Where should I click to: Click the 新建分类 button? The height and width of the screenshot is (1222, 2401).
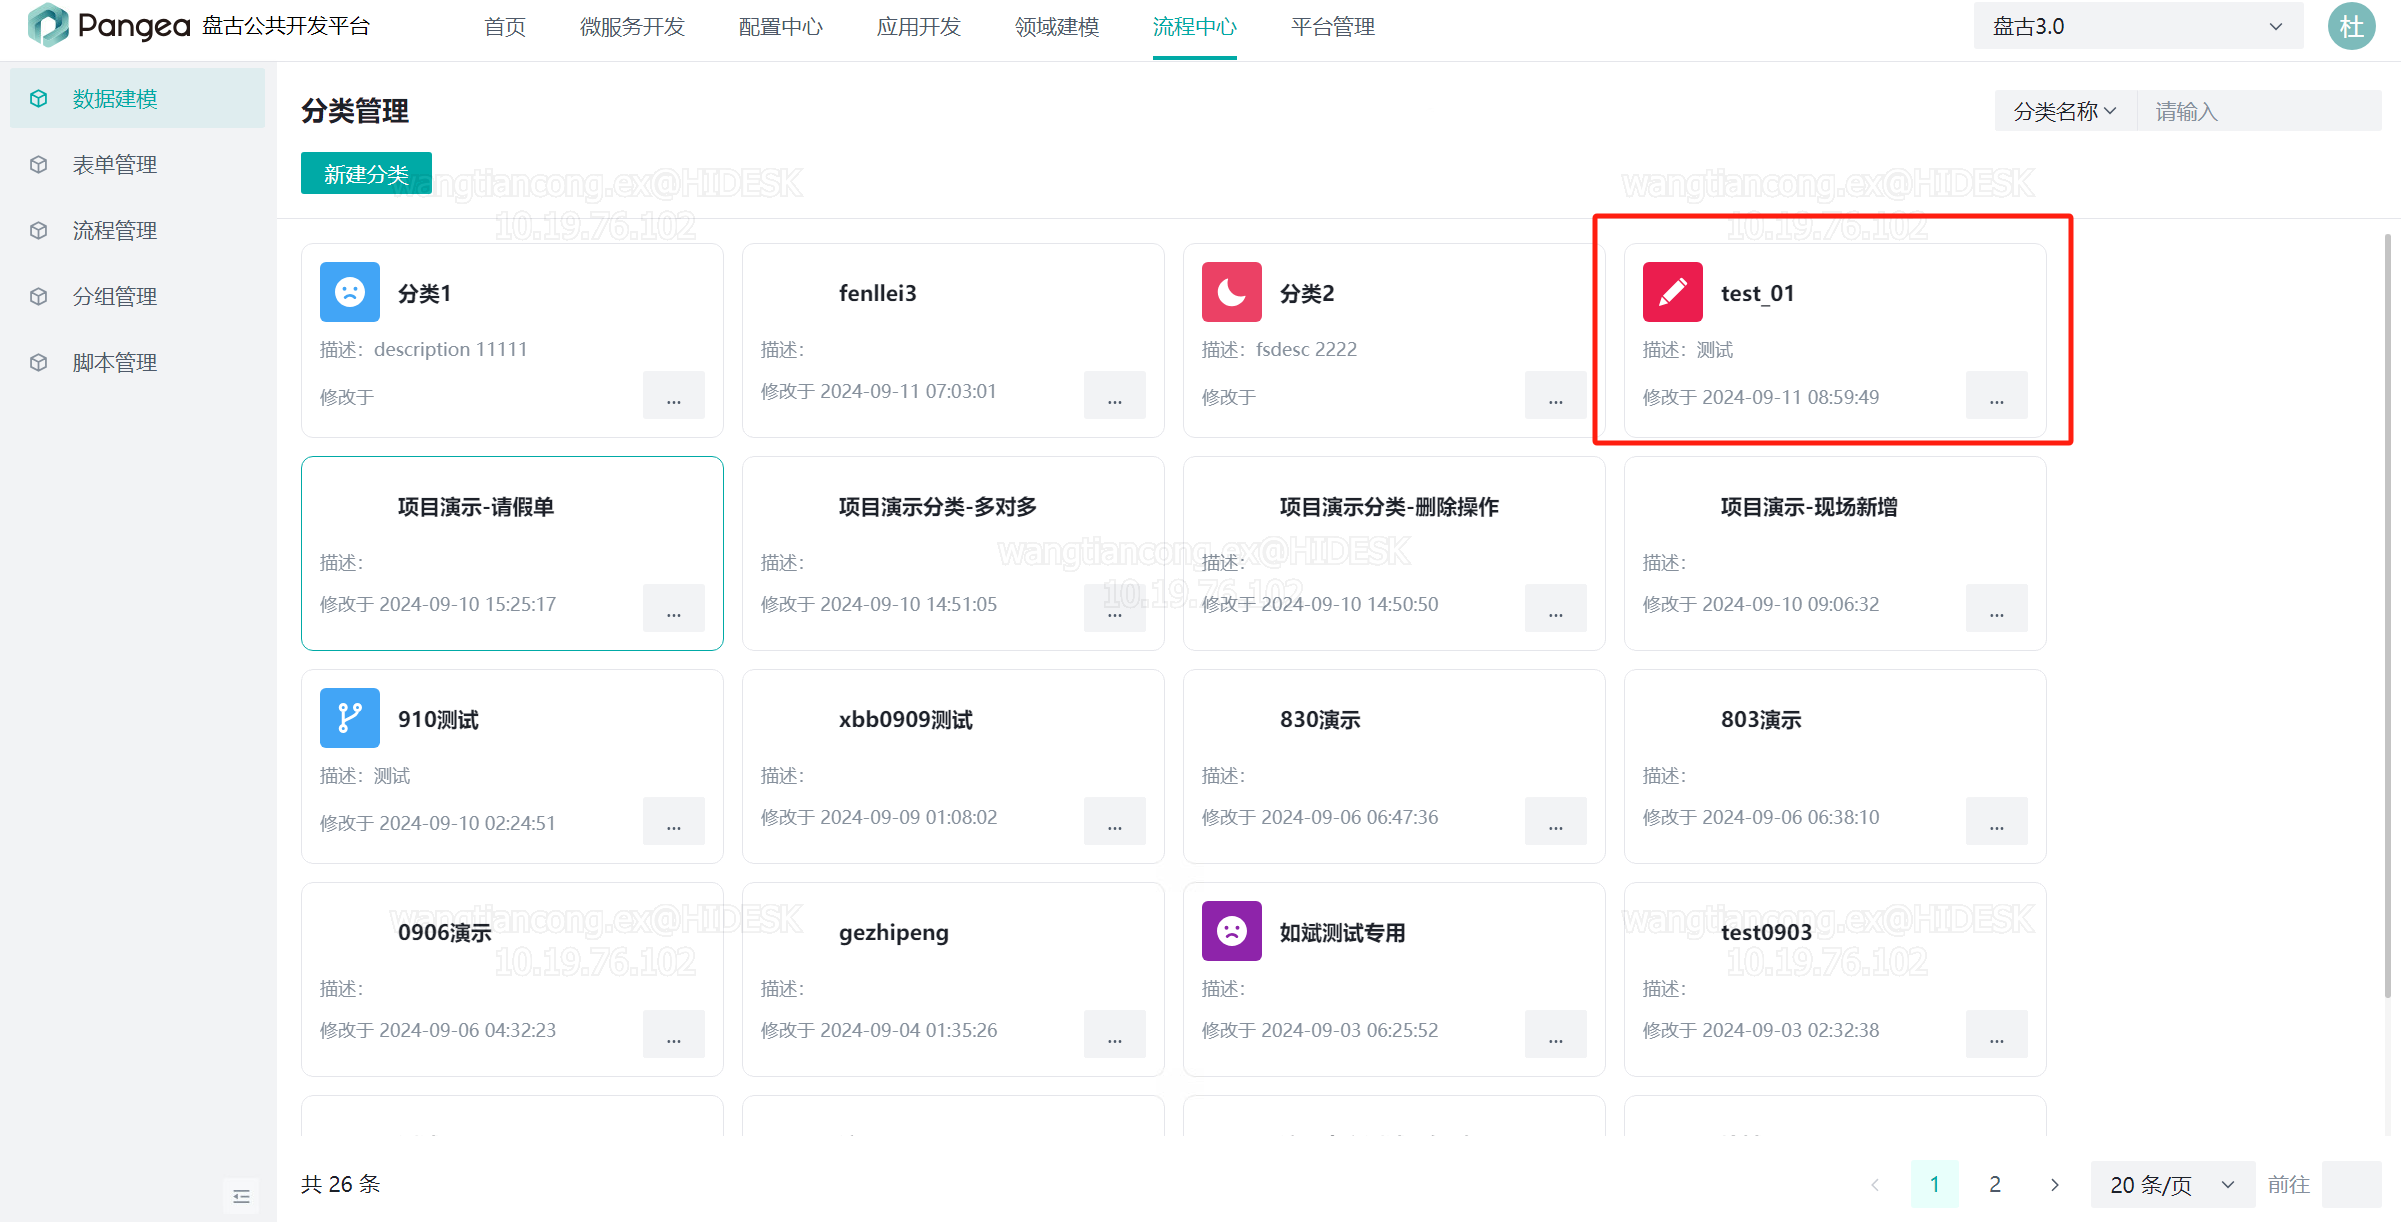(366, 173)
